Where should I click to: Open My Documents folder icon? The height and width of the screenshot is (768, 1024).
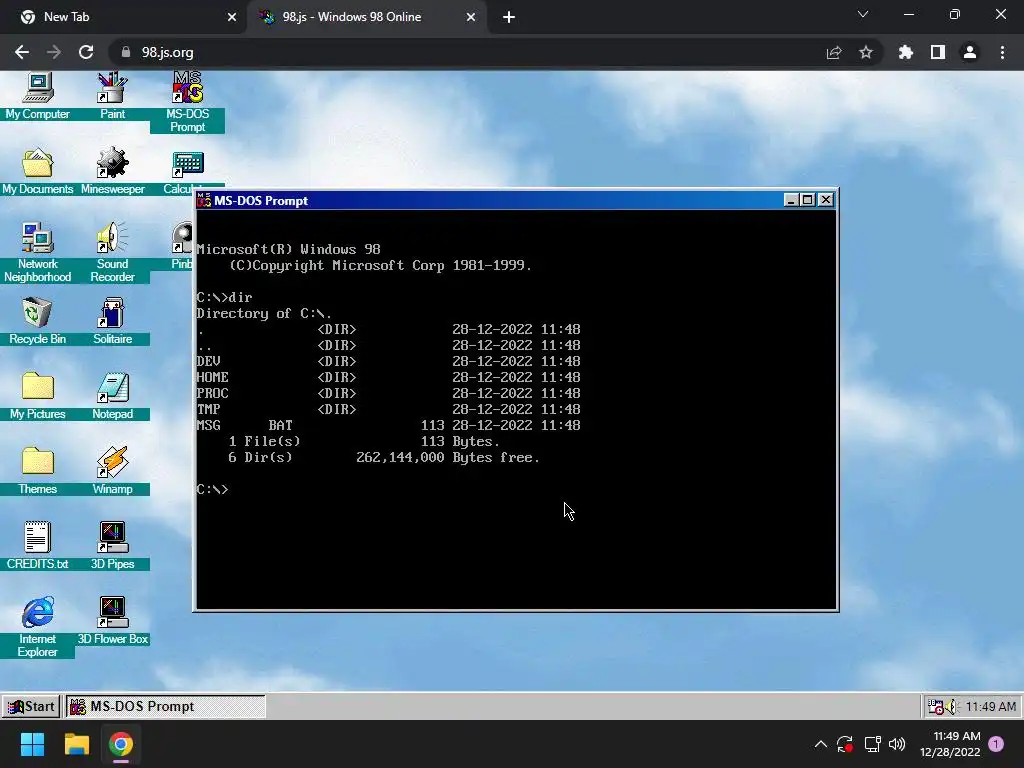click(x=37, y=171)
